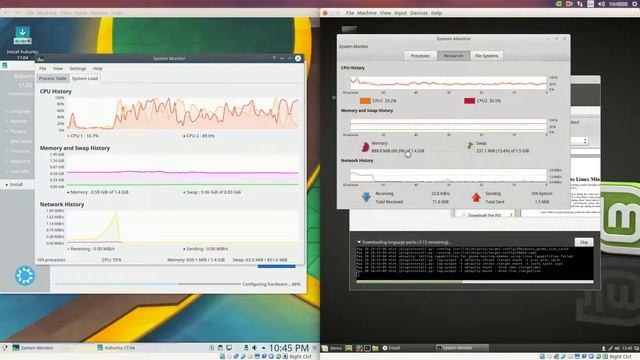Click Right Ctrl host key indicator, Mint VM
Screen dimensions: 640x360
click(x=620, y=356)
